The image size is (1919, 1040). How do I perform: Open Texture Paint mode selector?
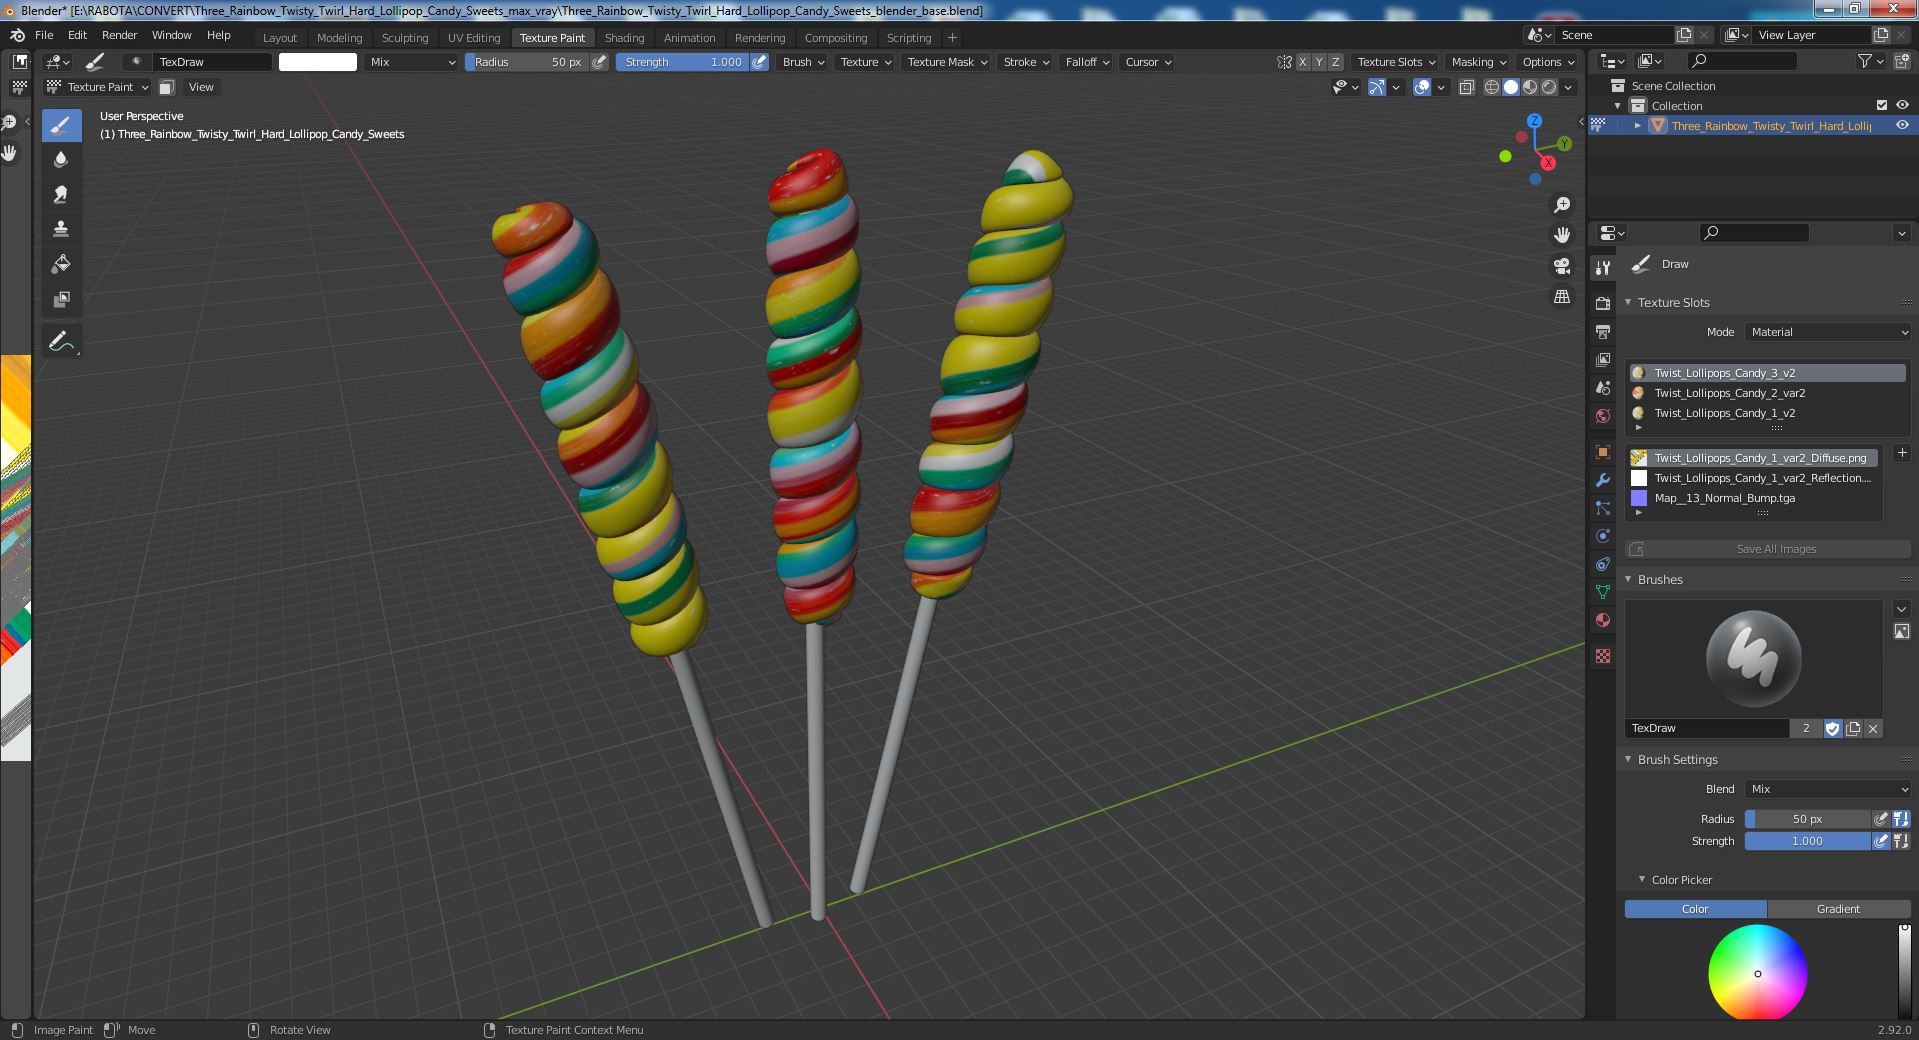point(98,87)
